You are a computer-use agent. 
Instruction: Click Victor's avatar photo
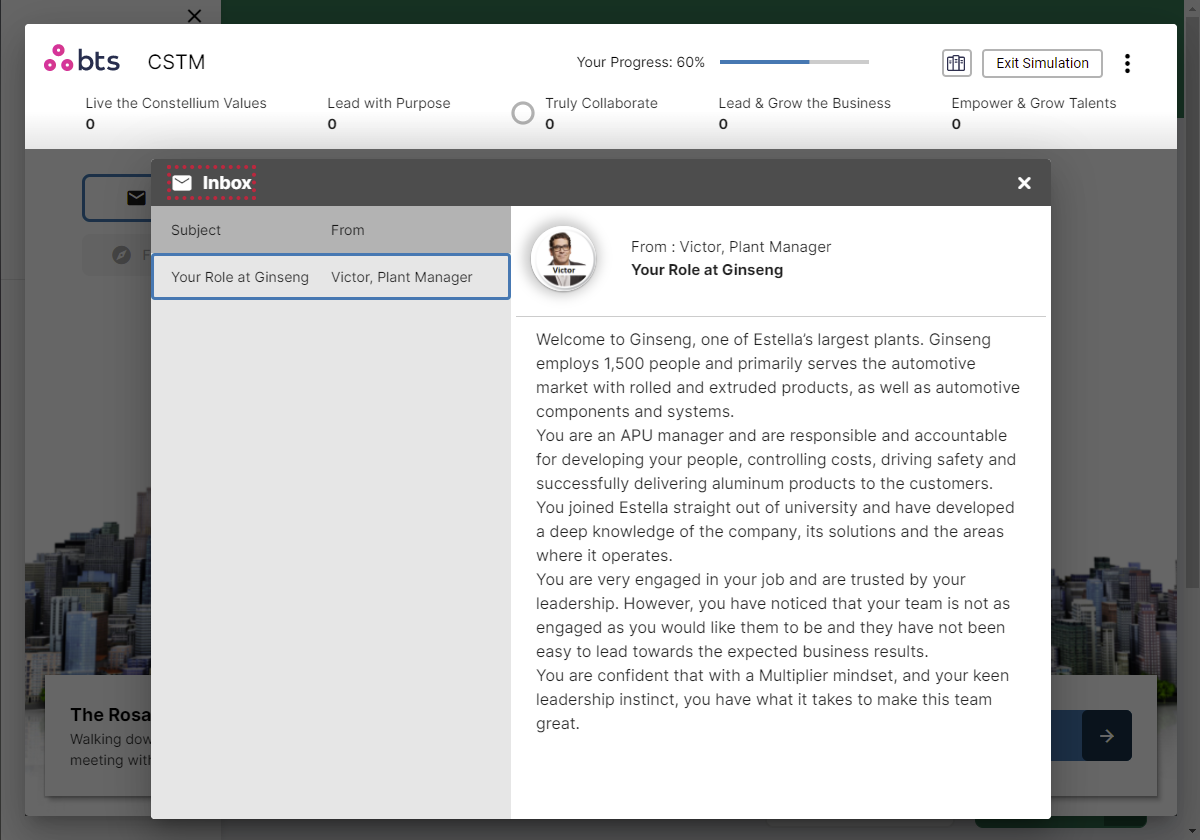pyautogui.click(x=563, y=258)
